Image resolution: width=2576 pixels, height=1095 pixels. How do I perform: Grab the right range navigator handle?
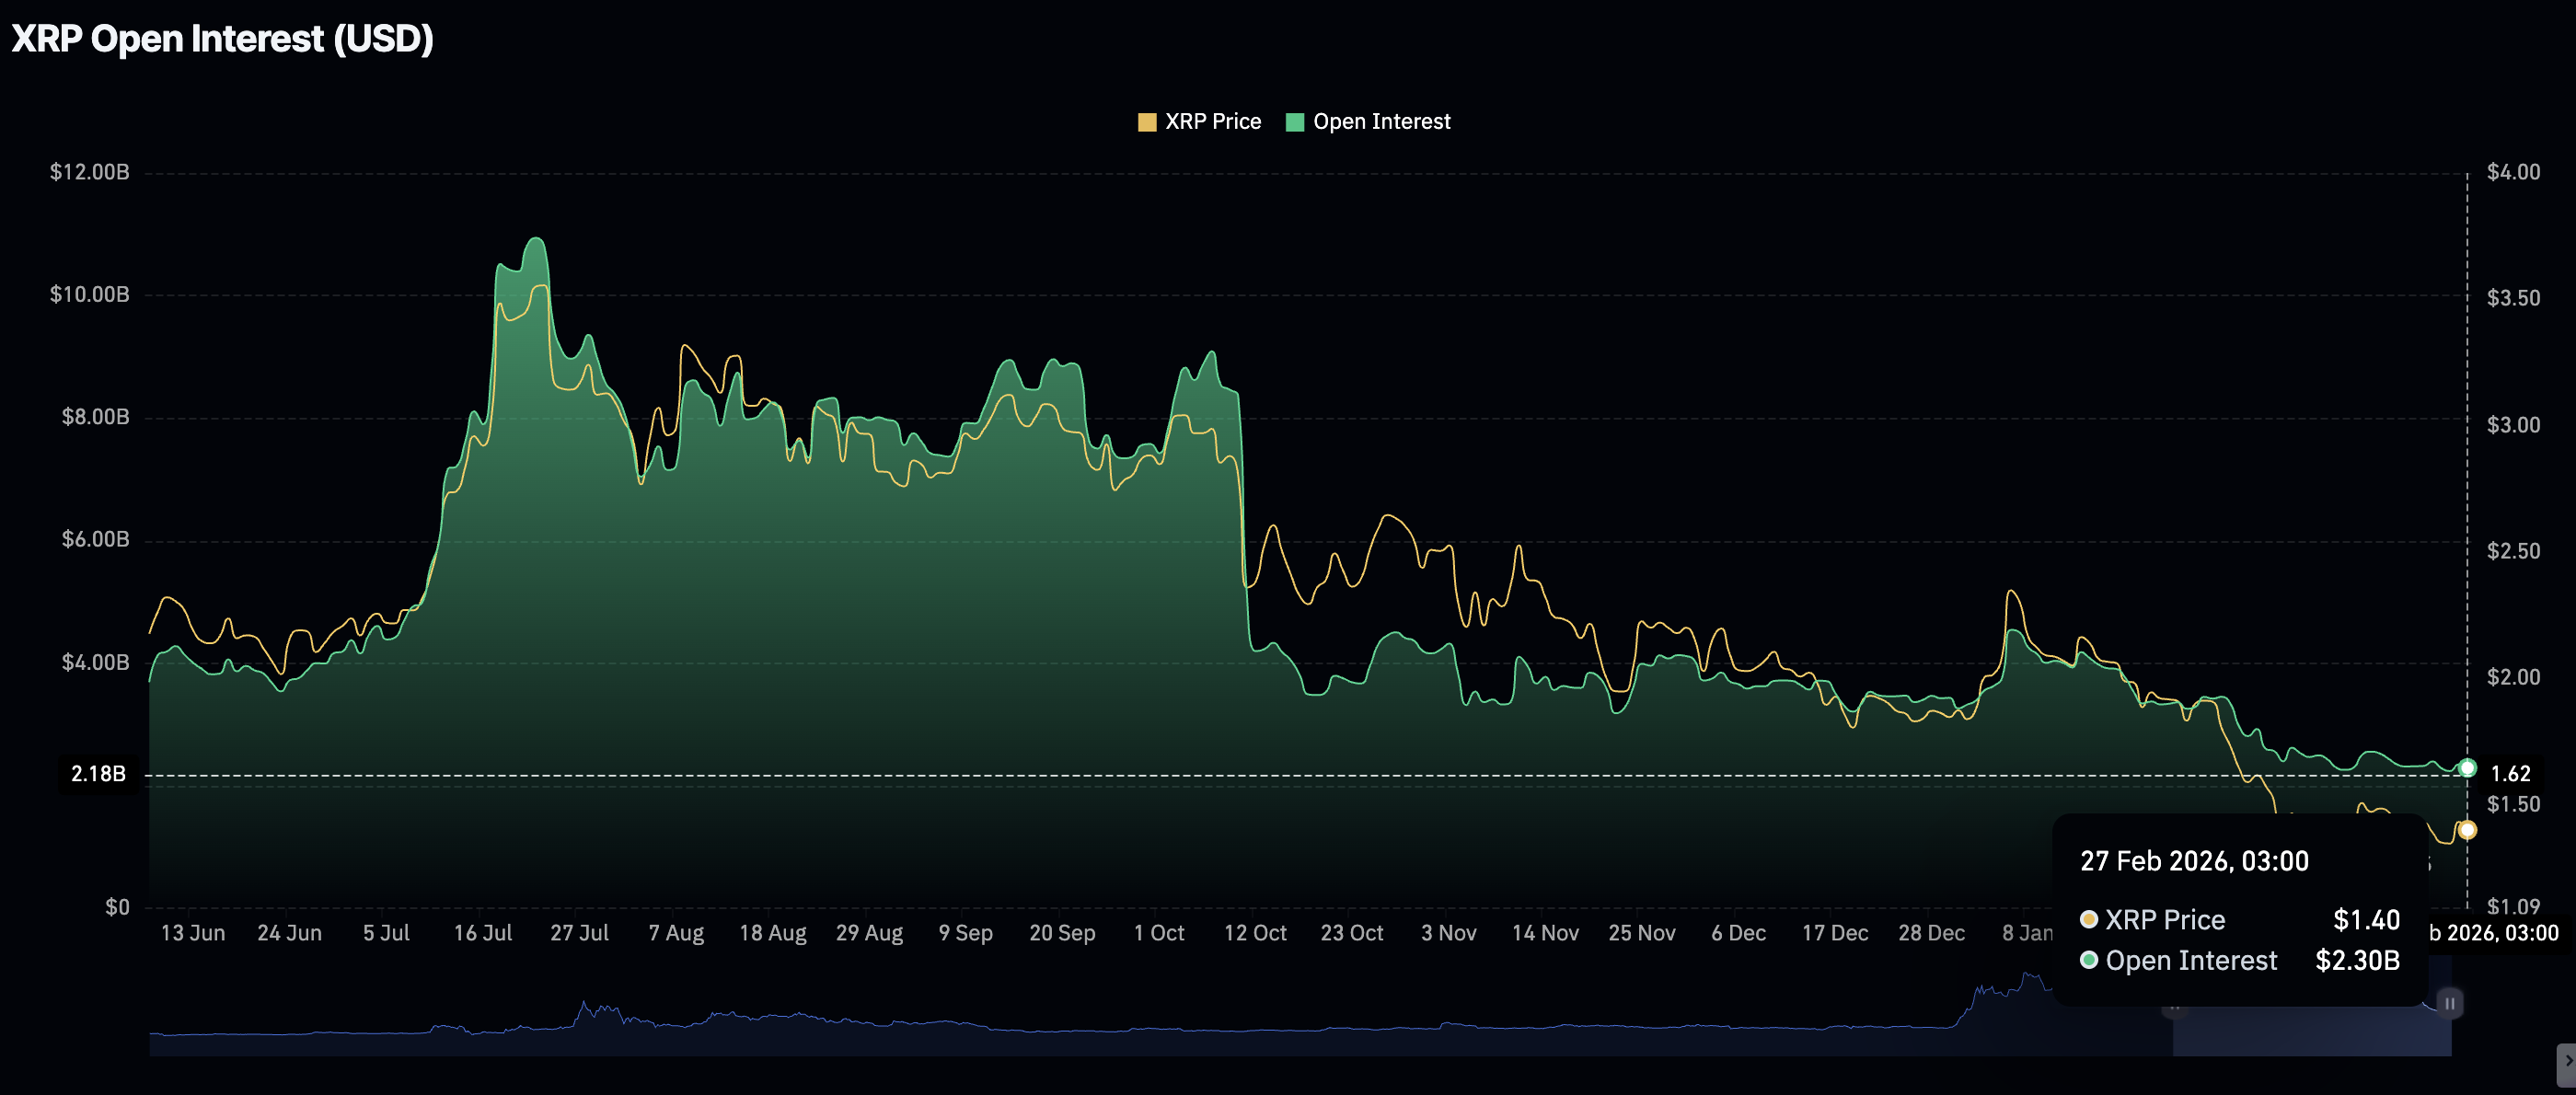[2450, 1003]
